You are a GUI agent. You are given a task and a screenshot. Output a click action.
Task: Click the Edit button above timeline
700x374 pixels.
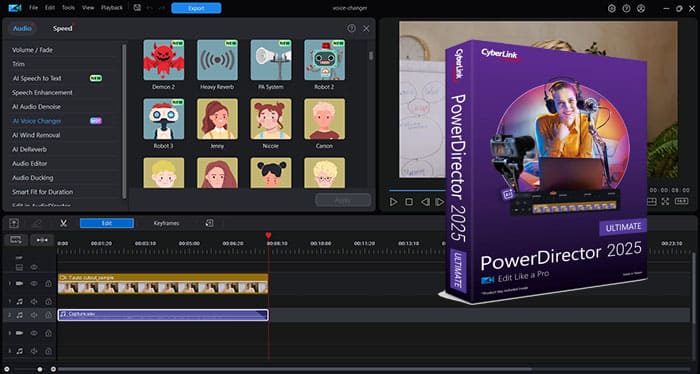(x=107, y=223)
